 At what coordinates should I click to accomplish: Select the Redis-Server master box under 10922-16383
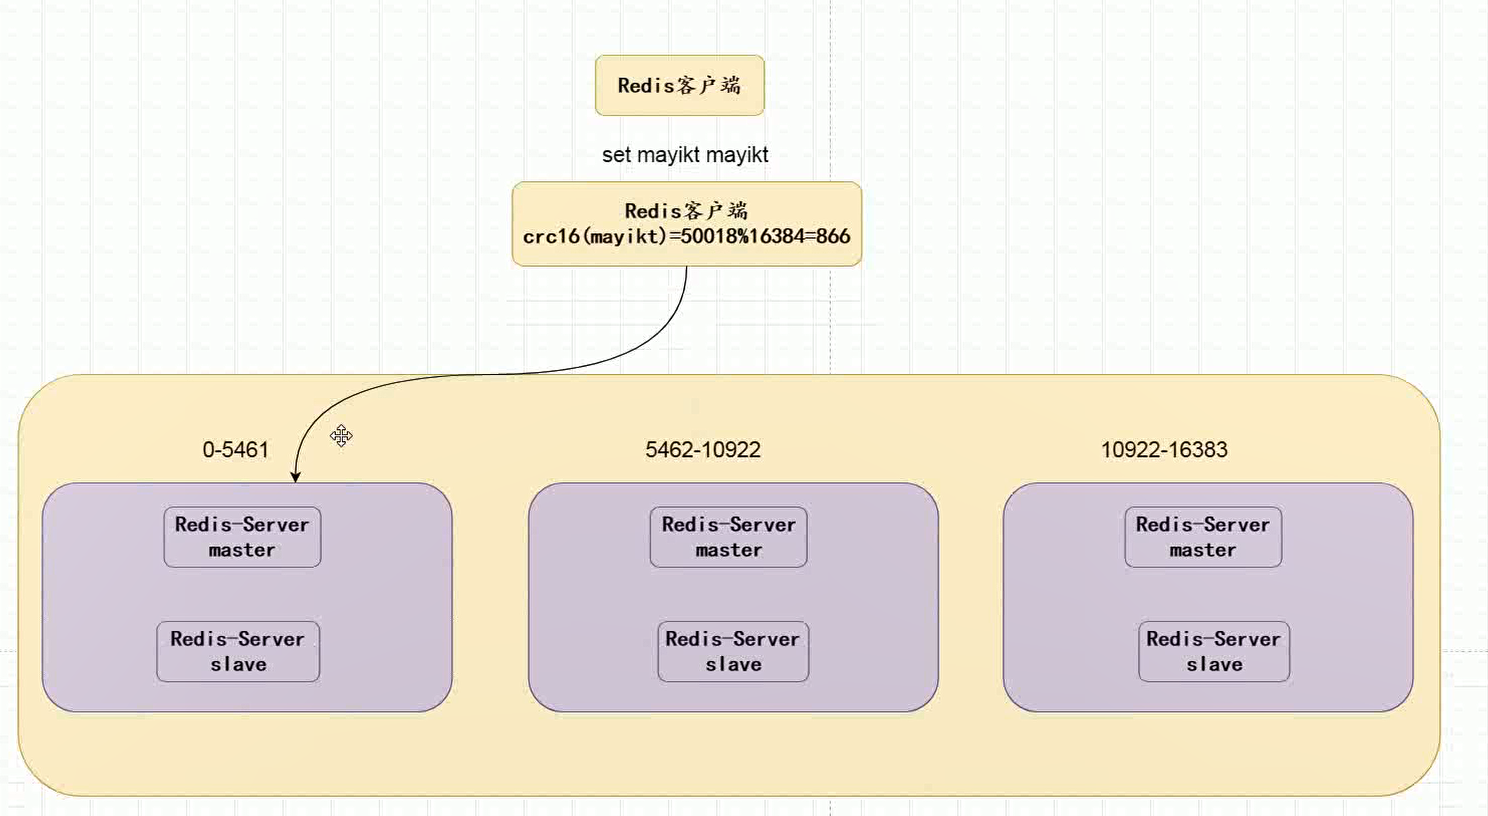[1202, 537]
